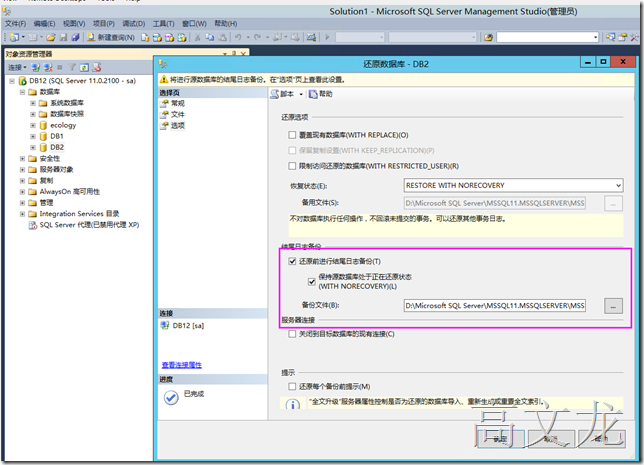The width and height of the screenshot is (644, 465).
Task: Tick 还原每个备份前提示(M) checkbox
Action: click(x=292, y=387)
